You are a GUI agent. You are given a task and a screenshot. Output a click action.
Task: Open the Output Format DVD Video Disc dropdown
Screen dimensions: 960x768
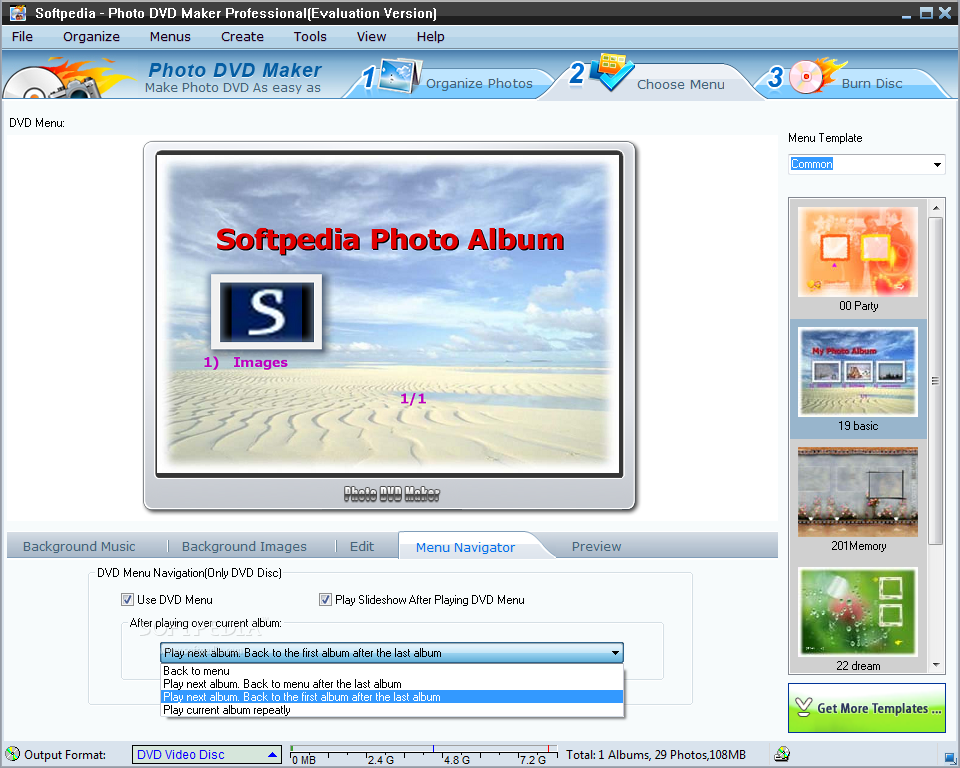pyautogui.click(x=206, y=755)
